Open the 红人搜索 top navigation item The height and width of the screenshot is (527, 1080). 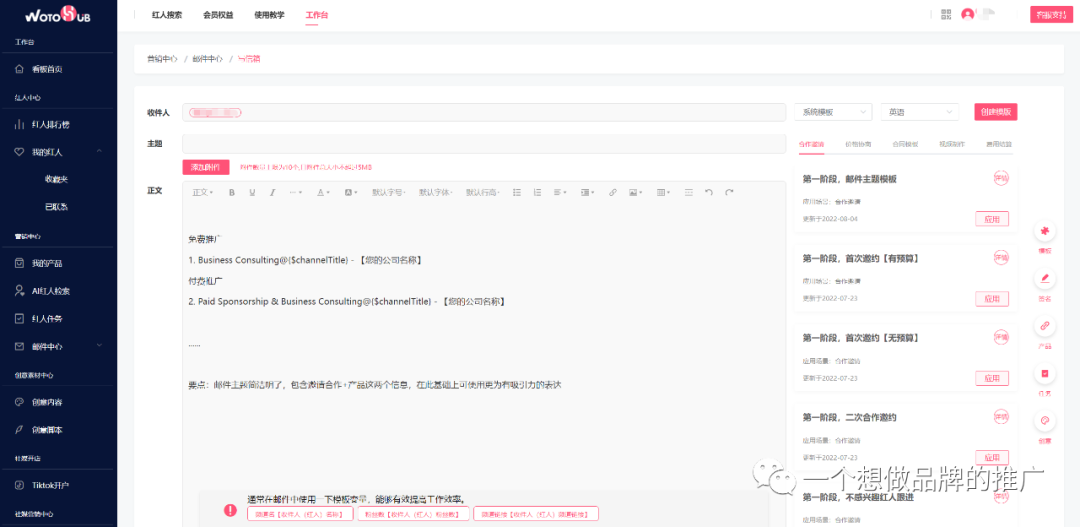click(x=167, y=14)
